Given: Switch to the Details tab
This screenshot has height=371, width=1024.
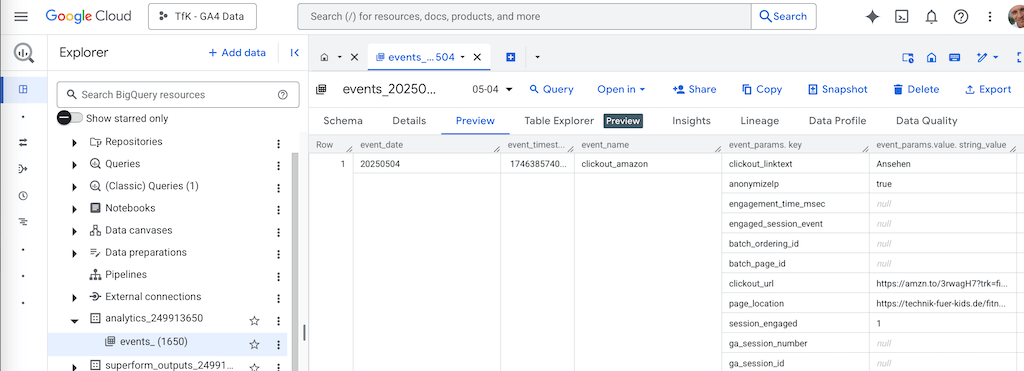Looking at the screenshot, I should tap(409, 121).
